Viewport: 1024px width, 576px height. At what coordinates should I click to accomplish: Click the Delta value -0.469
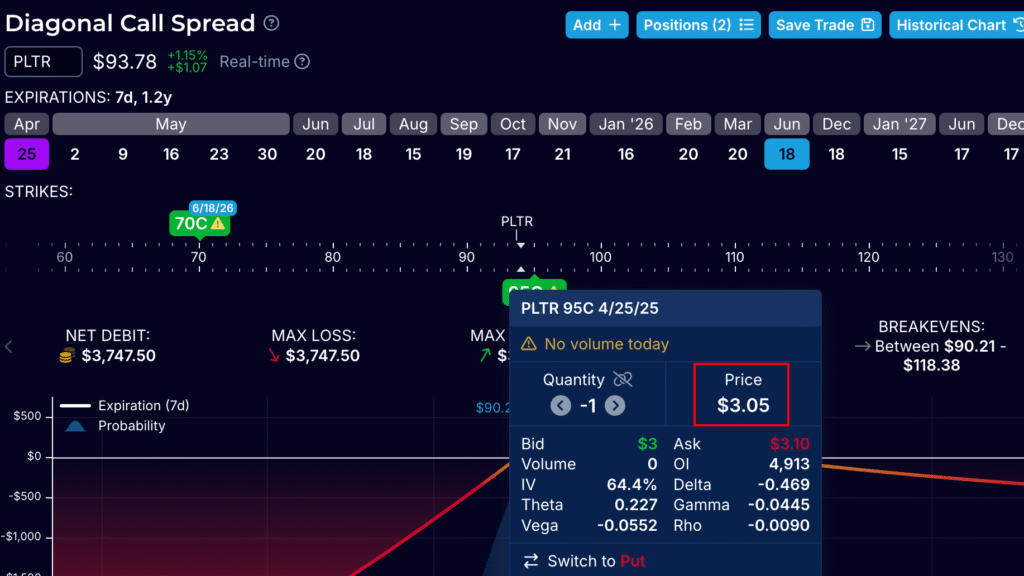tap(784, 485)
